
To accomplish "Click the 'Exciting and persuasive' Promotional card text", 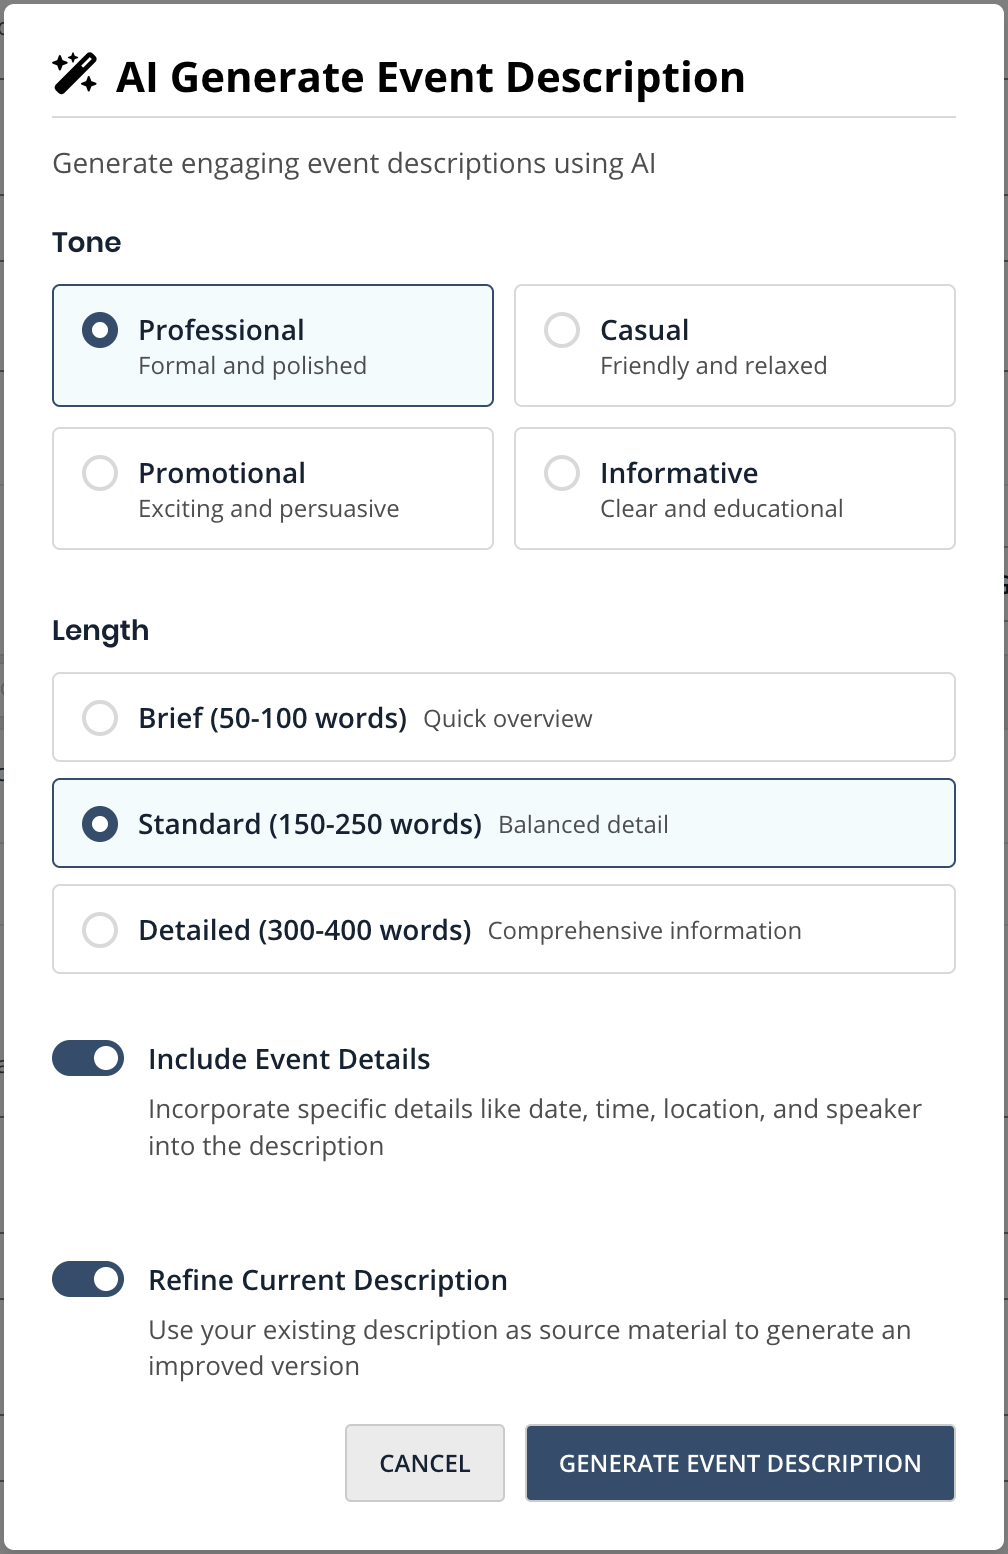I will (x=268, y=509).
